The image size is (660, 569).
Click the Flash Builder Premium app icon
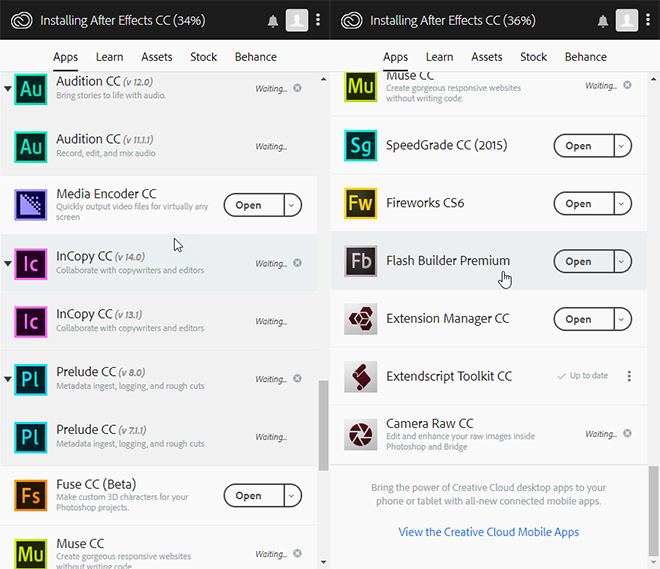pos(360,262)
